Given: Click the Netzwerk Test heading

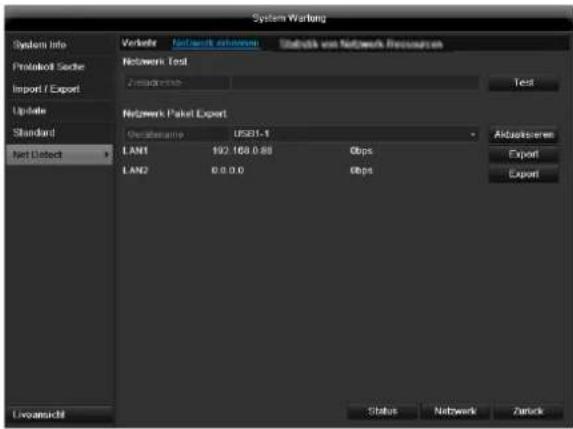Looking at the screenshot, I should tap(155, 61).
